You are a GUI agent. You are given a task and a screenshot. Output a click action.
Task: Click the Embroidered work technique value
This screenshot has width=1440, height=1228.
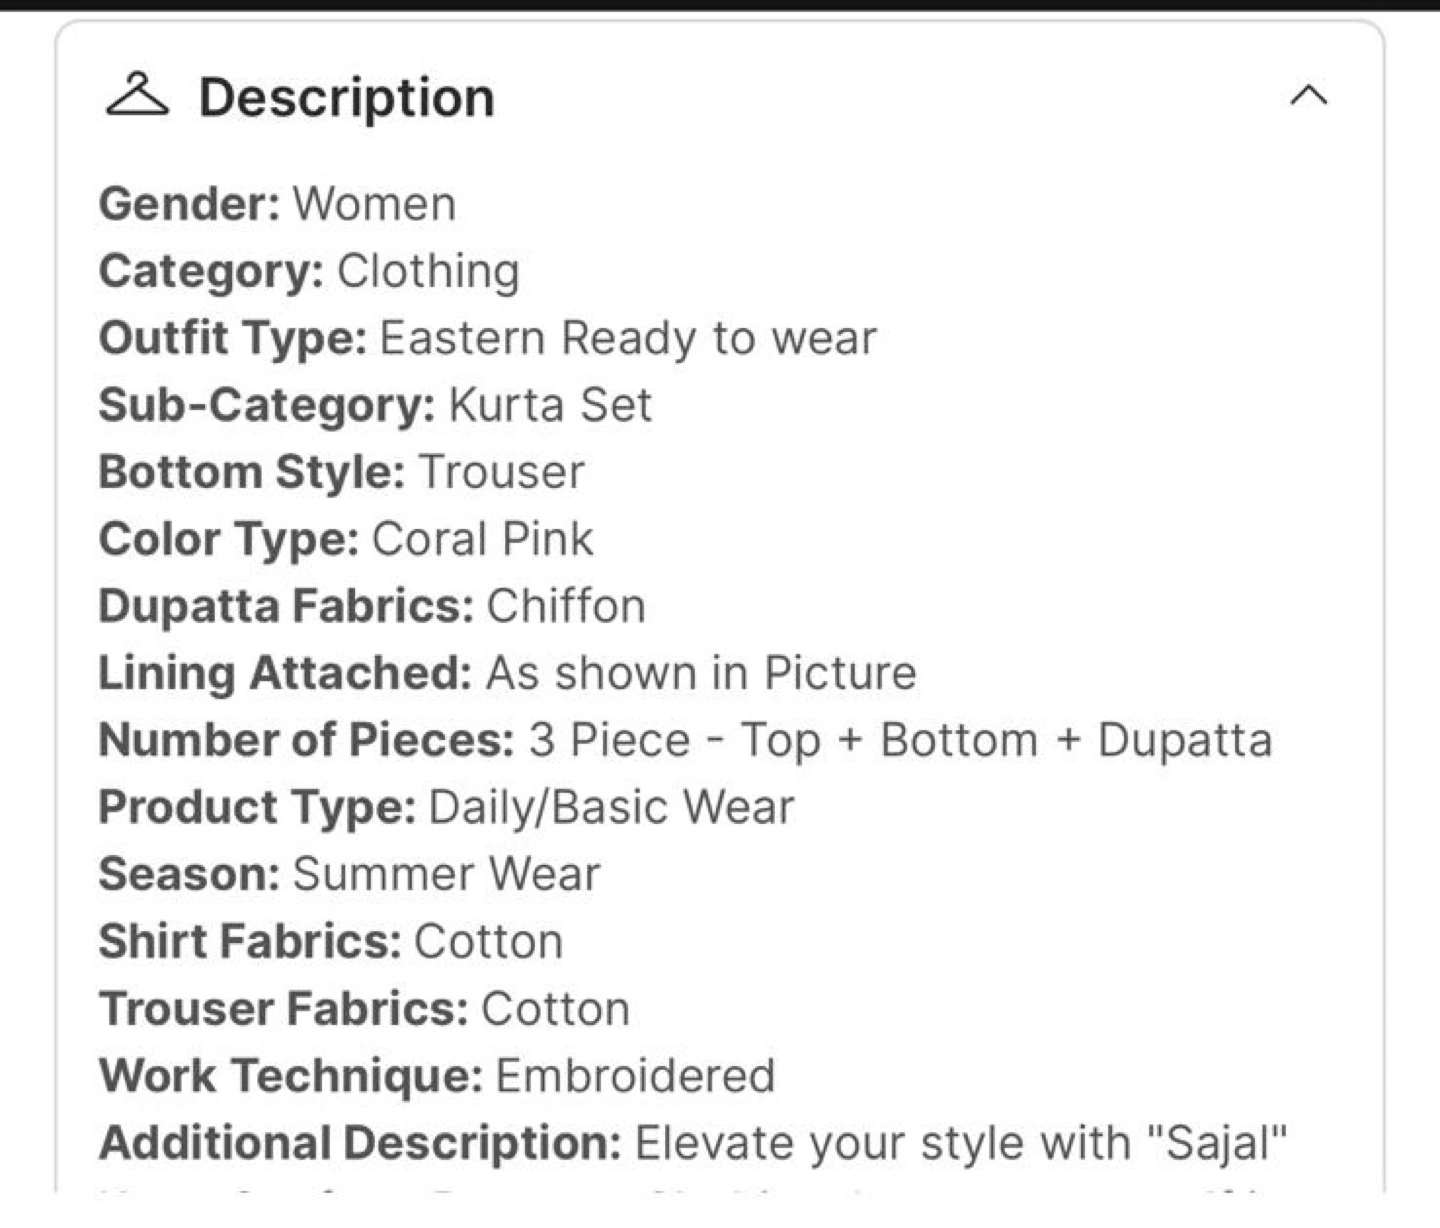point(635,1076)
